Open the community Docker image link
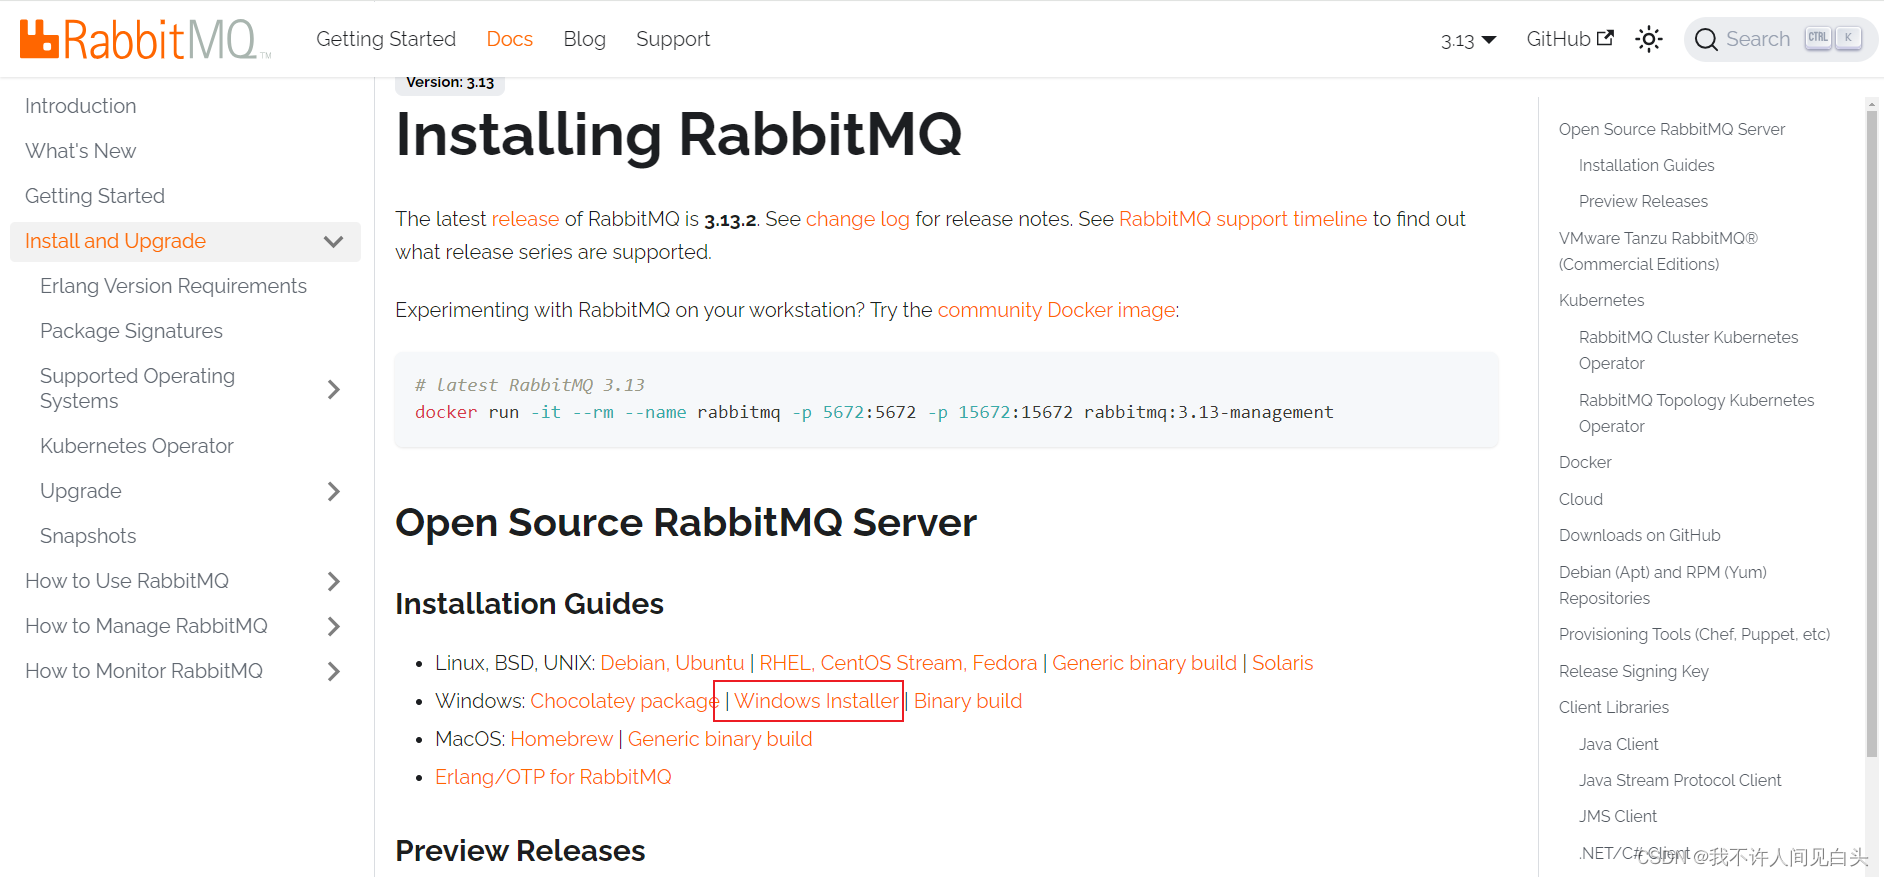Screen dimensions: 1884x877 pos(1057,310)
